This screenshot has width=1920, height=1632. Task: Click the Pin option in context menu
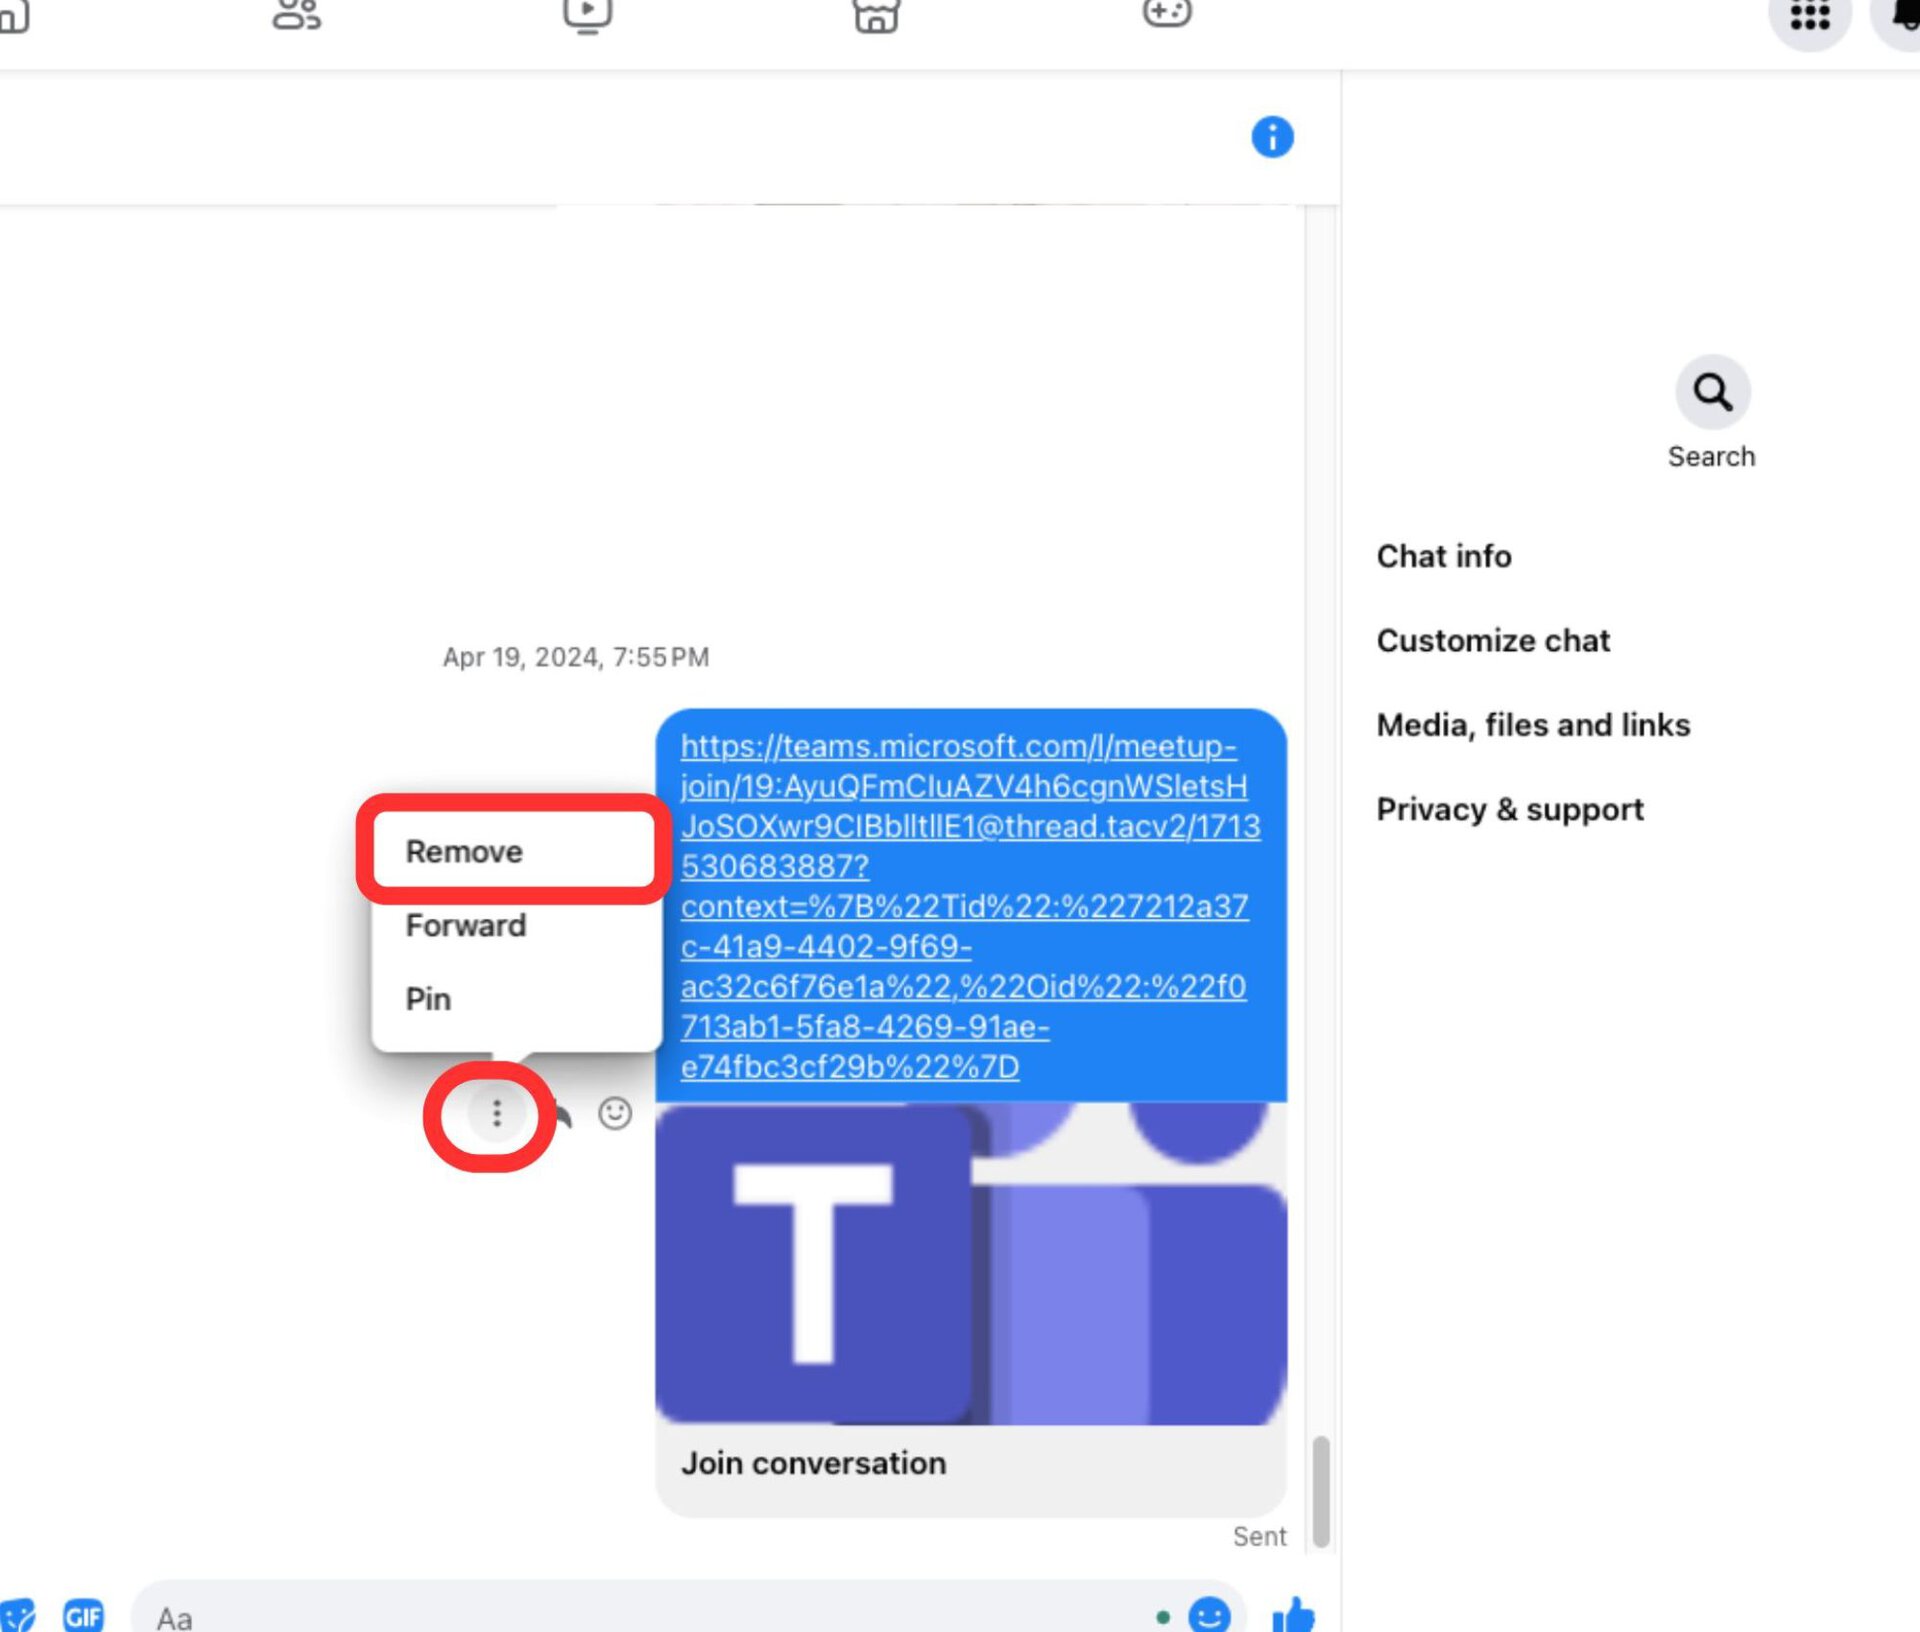pyautogui.click(x=429, y=997)
